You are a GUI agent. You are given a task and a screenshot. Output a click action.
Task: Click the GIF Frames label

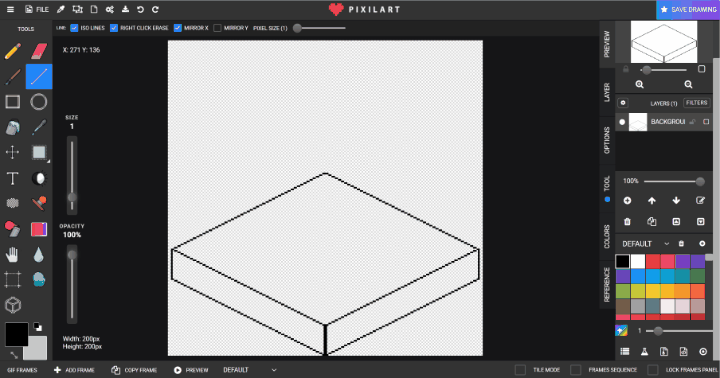coord(22,370)
